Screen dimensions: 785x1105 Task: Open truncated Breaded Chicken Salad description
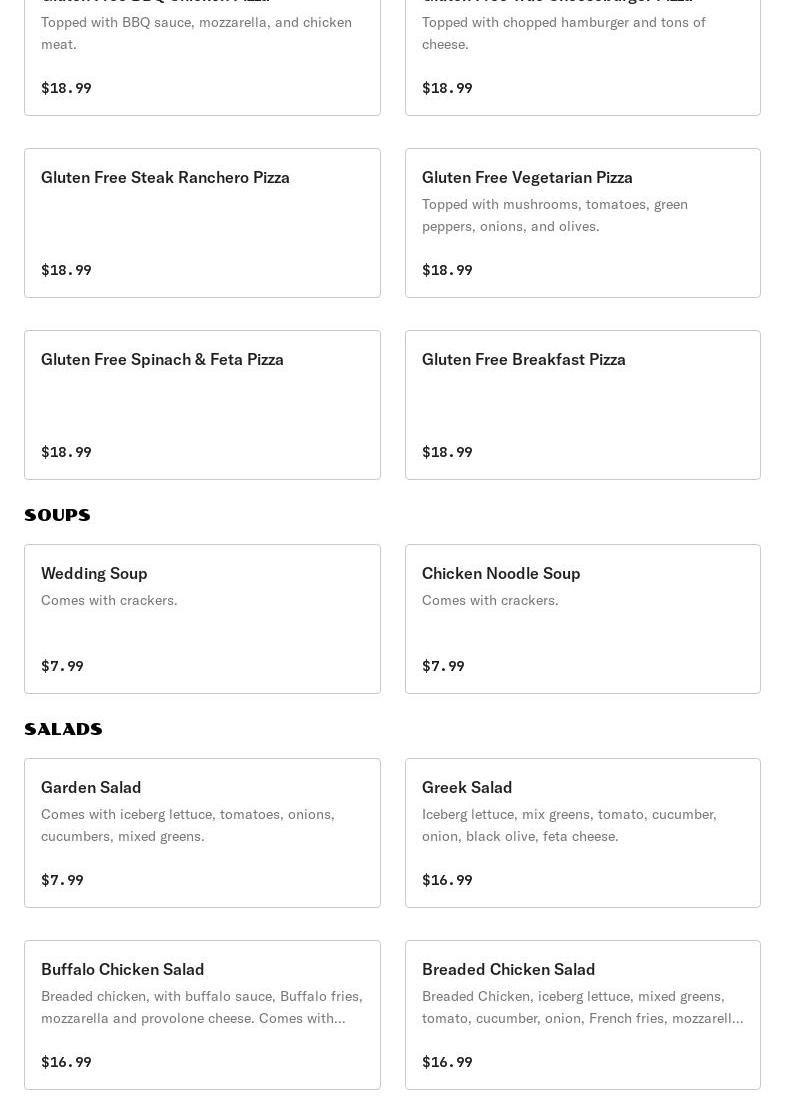582,1007
